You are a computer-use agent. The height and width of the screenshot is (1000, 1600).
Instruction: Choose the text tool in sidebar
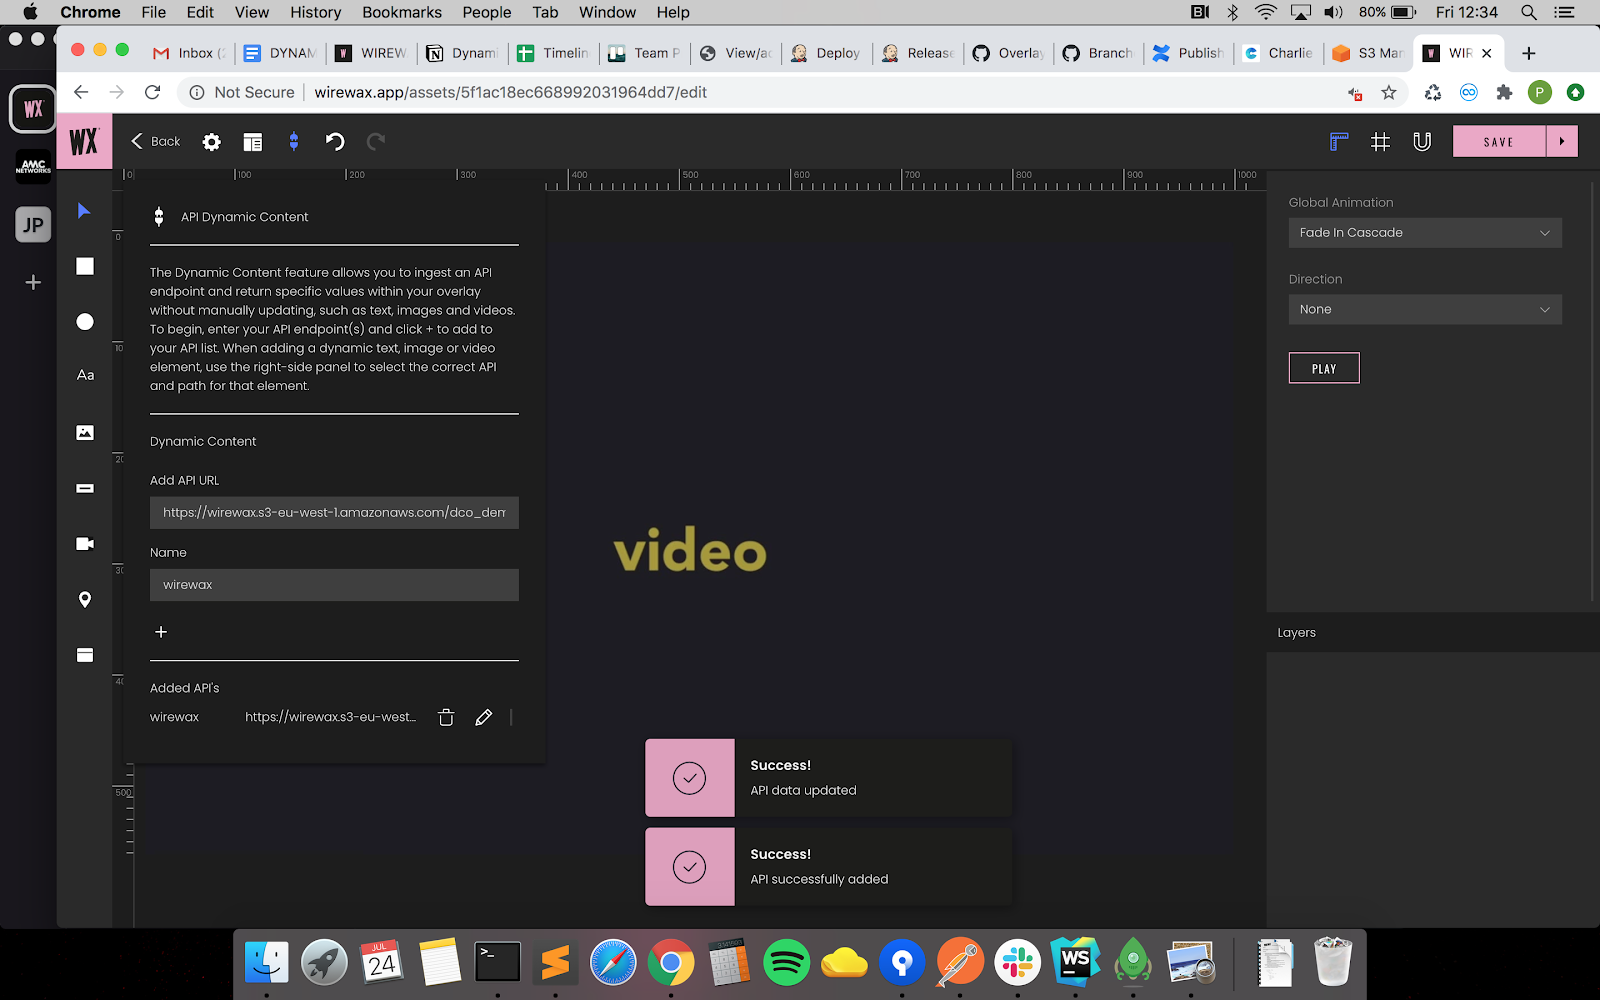85,375
